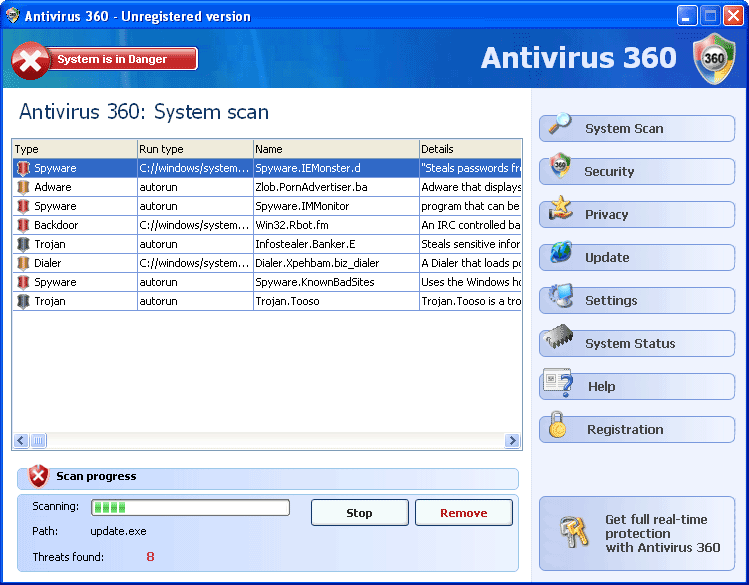
Task: Click the horizontal scrollbar thumb
Action: (x=39, y=440)
